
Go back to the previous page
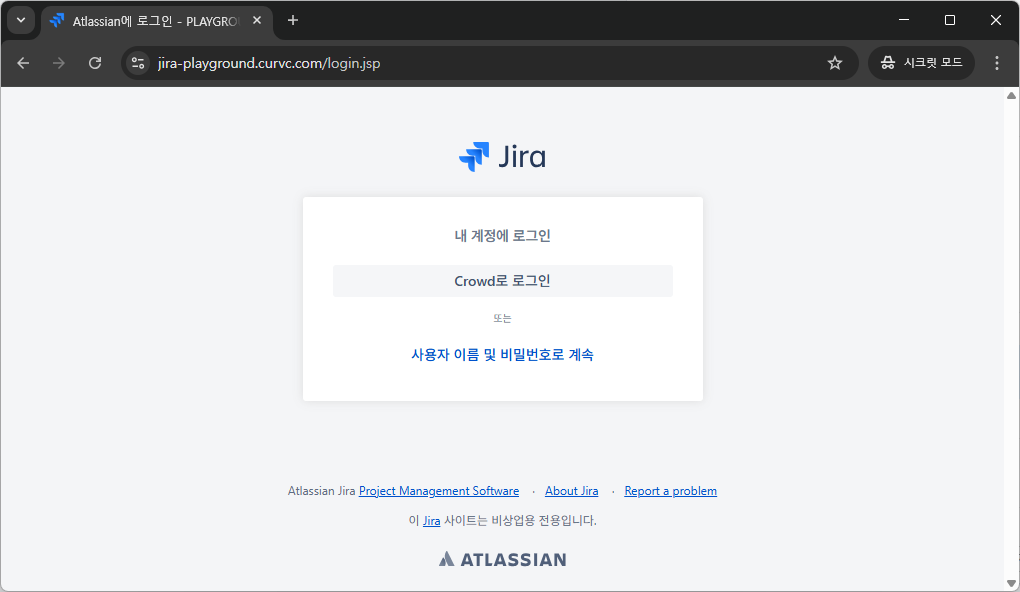tap(23, 63)
